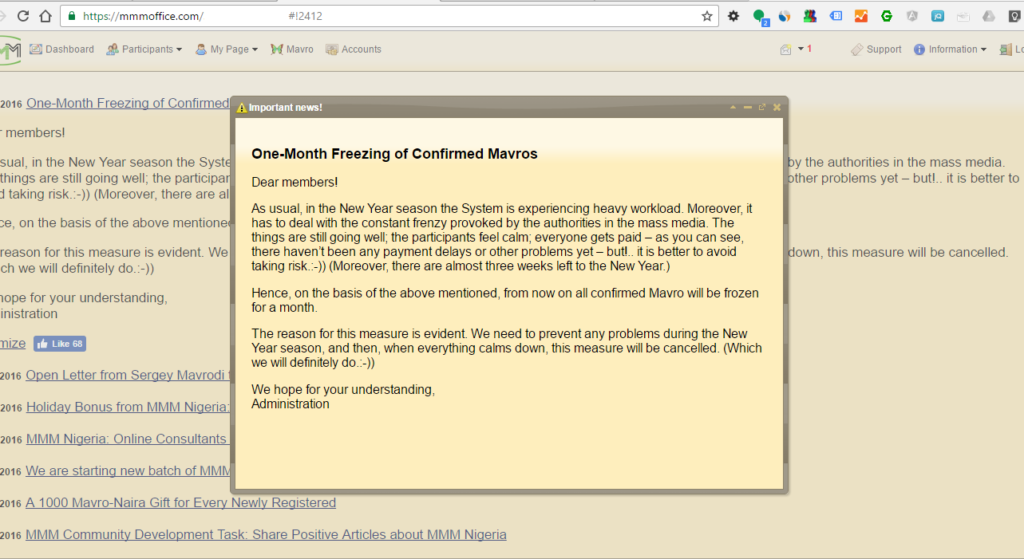Image resolution: width=1024 pixels, height=559 pixels.
Task: Go to the browser home page
Action: coord(45,16)
